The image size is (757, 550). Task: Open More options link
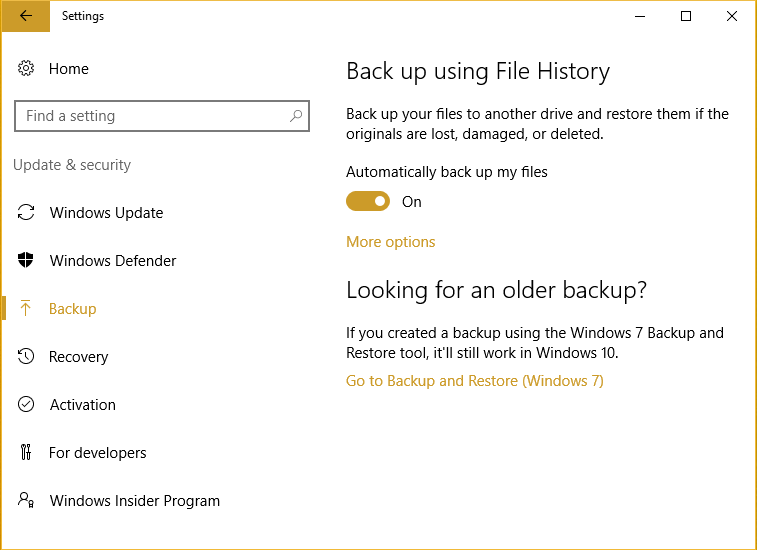pos(391,242)
